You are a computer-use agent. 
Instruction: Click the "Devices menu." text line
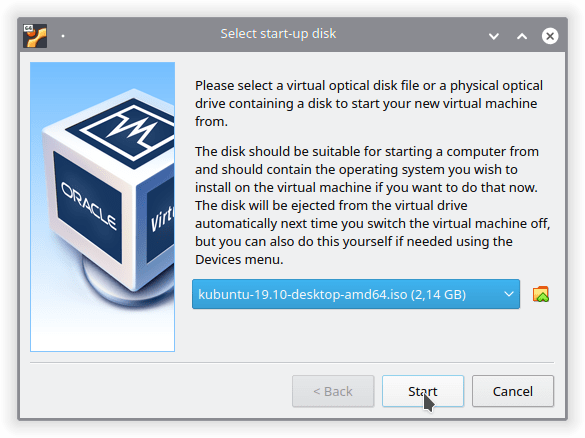point(239,259)
